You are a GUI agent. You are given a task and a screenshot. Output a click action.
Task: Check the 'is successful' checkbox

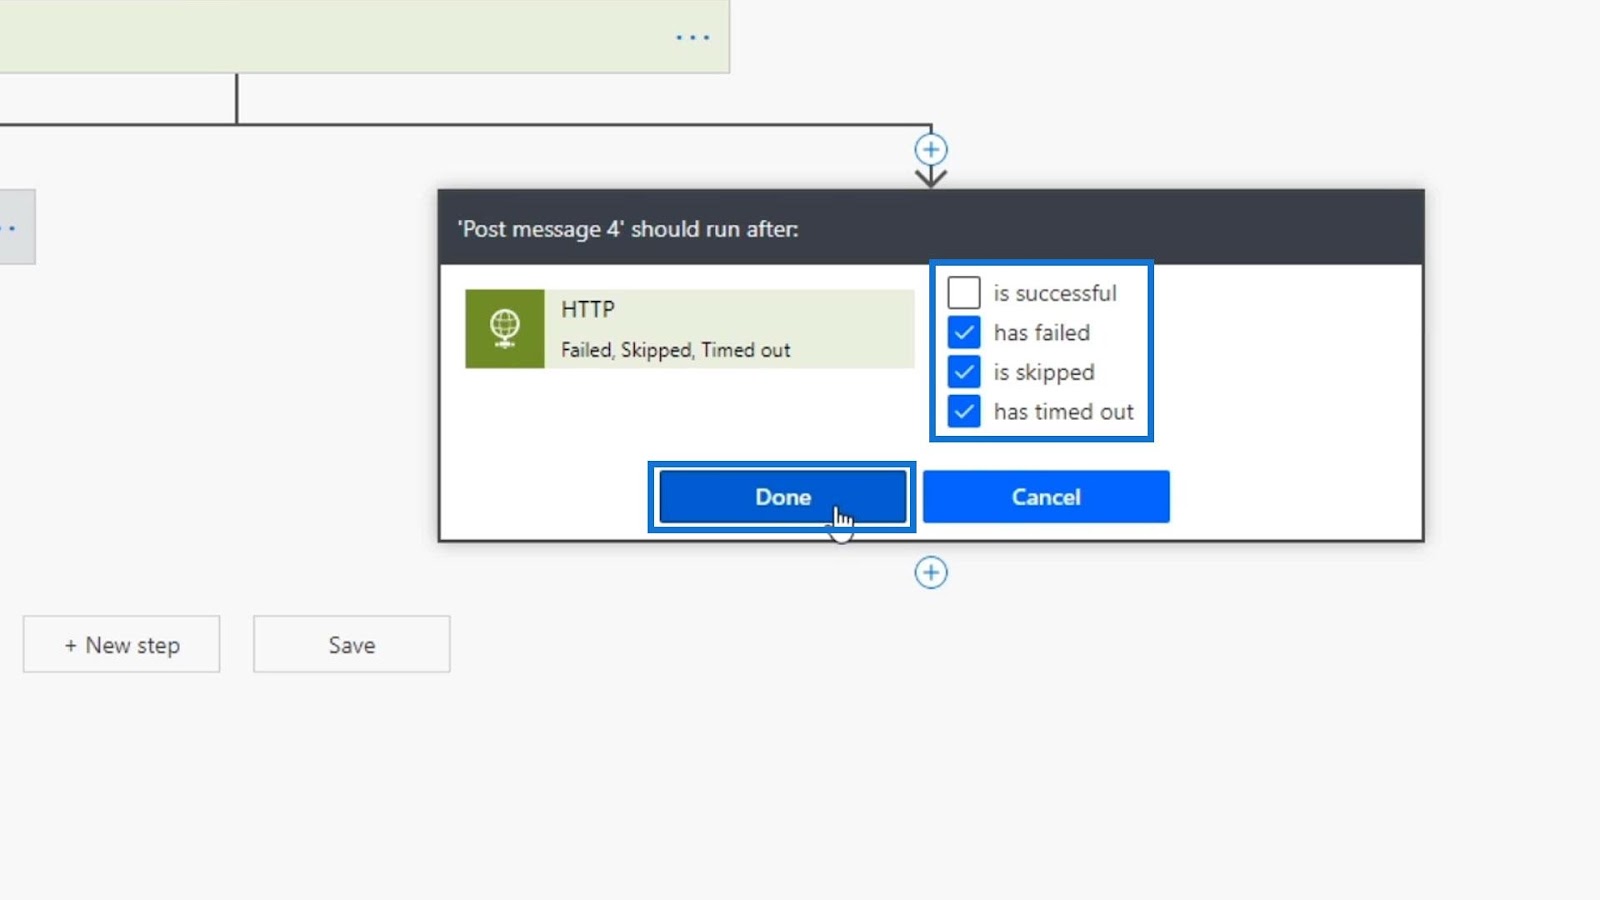pos(964,293)
